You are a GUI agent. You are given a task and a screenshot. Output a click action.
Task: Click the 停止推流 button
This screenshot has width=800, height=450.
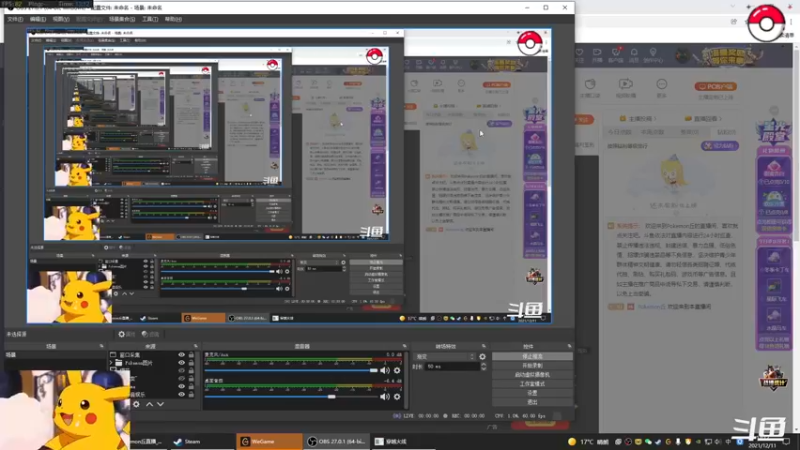point(532,356)
